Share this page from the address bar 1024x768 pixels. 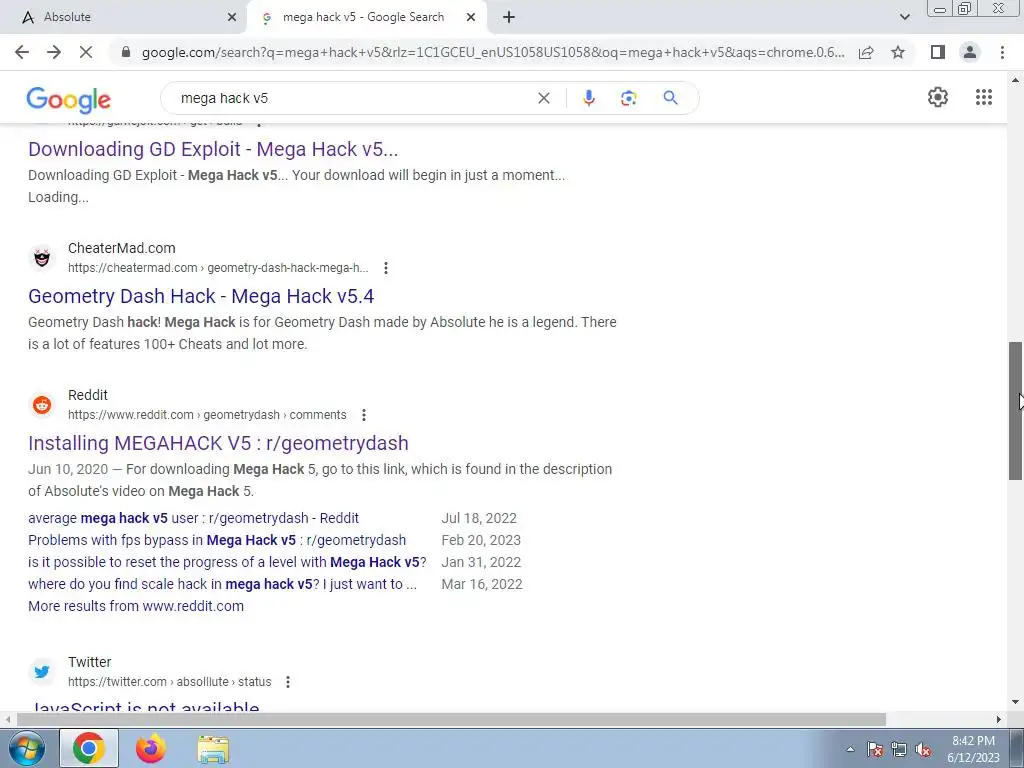pos(866,52)
